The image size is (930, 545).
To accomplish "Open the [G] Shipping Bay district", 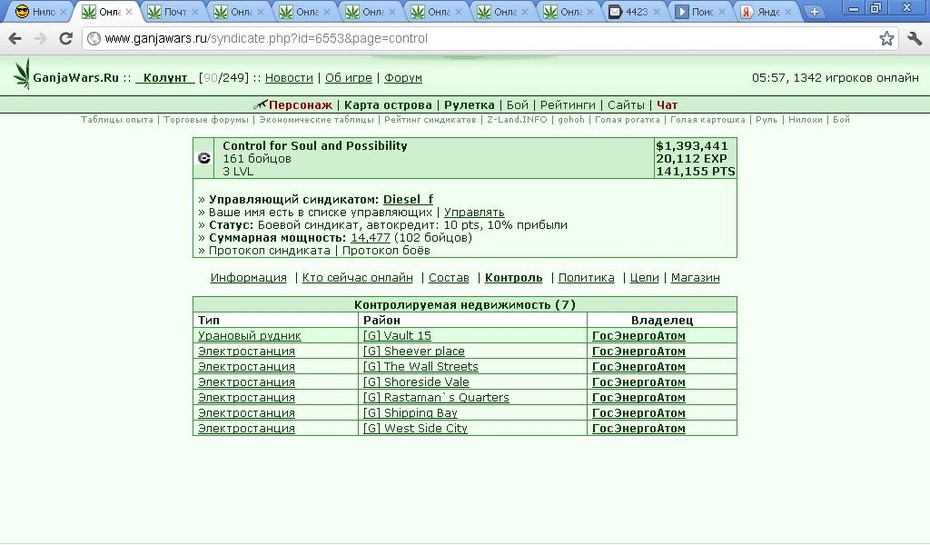I will (x=410, y=413).
